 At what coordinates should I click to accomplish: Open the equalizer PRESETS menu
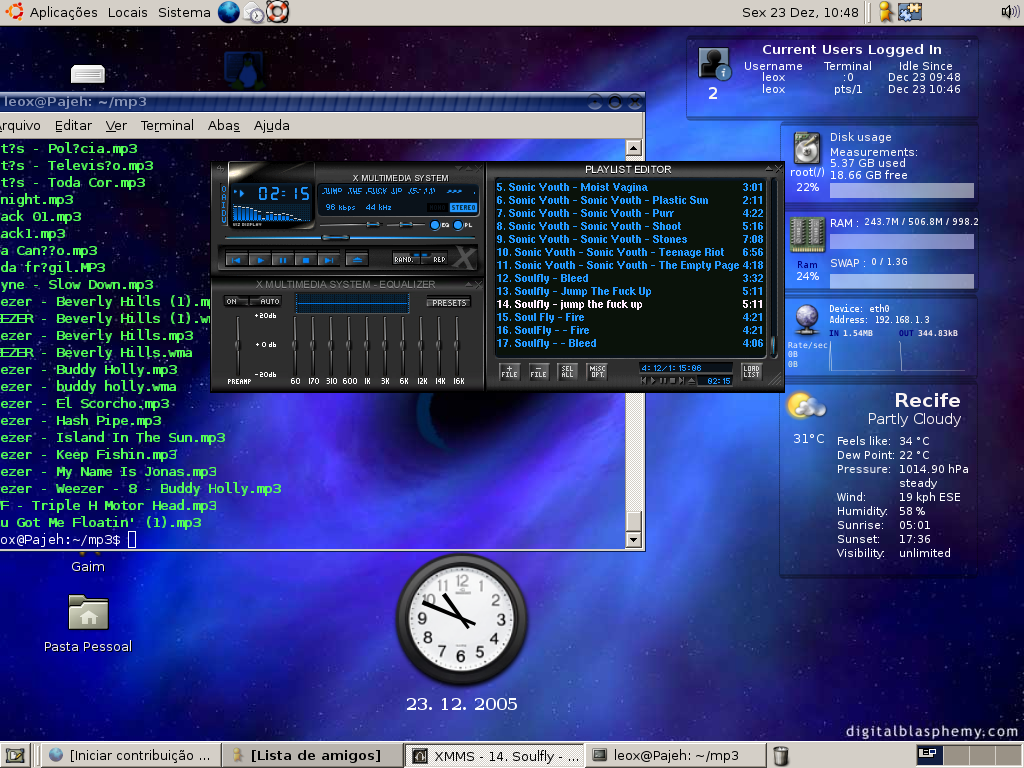pyautogui.click(x=449, y=303)
